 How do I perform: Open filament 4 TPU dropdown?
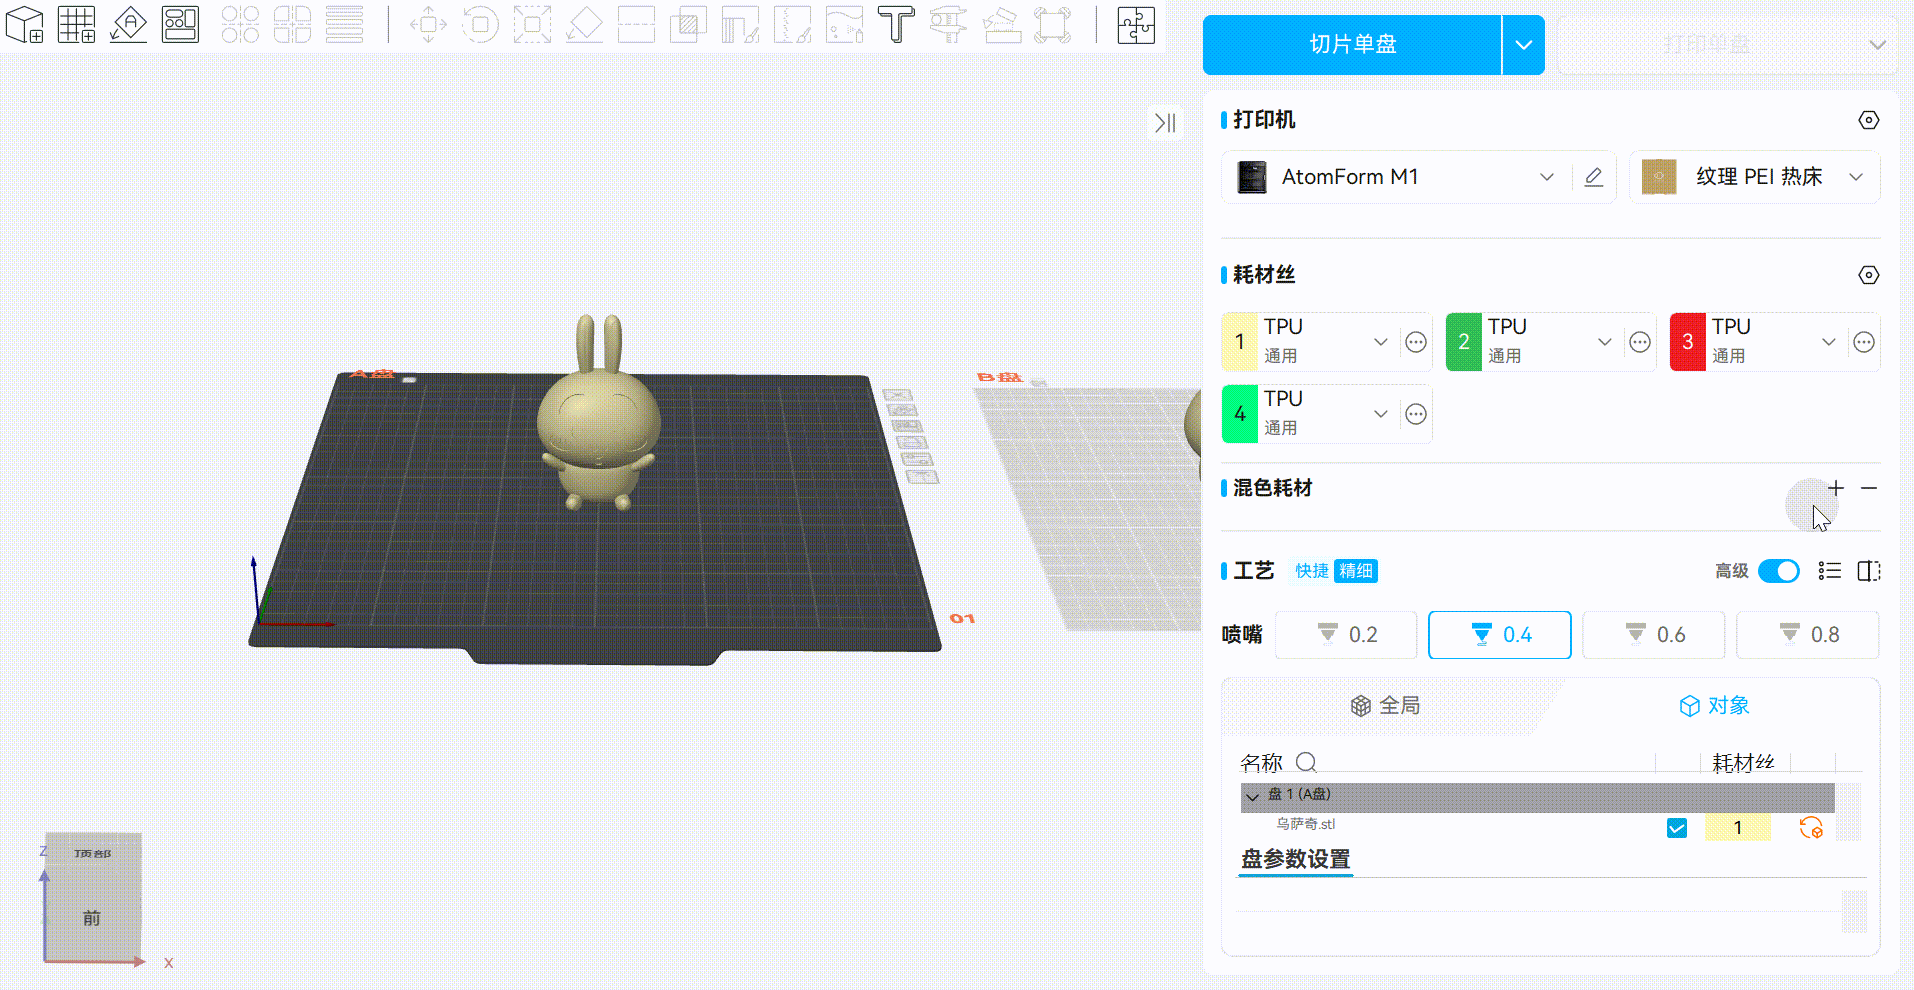tap(1380, 414)
